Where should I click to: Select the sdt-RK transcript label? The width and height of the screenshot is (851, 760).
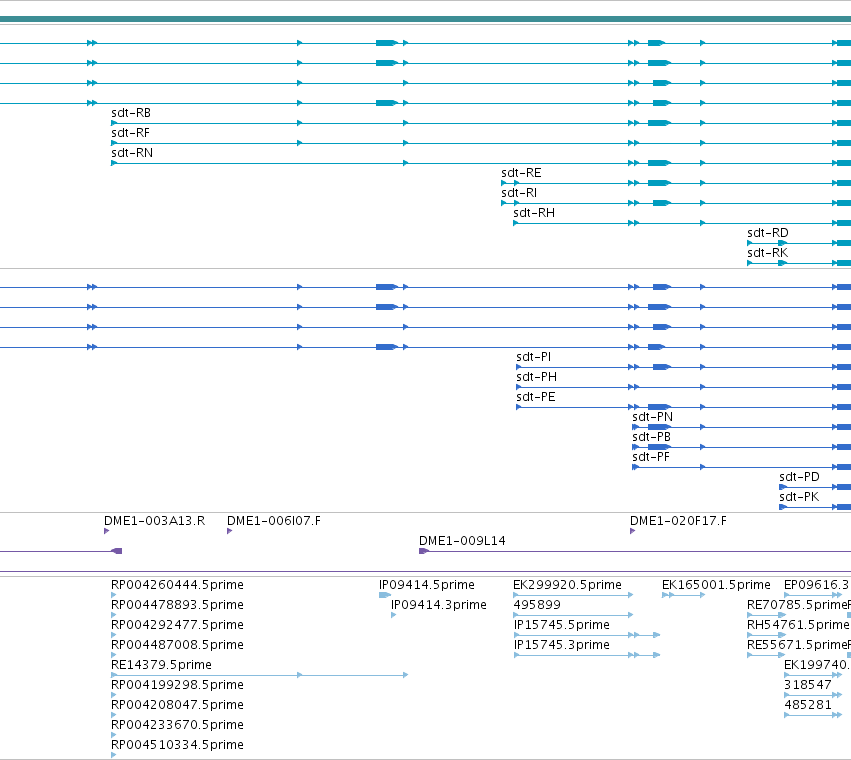tap(767, 254)
